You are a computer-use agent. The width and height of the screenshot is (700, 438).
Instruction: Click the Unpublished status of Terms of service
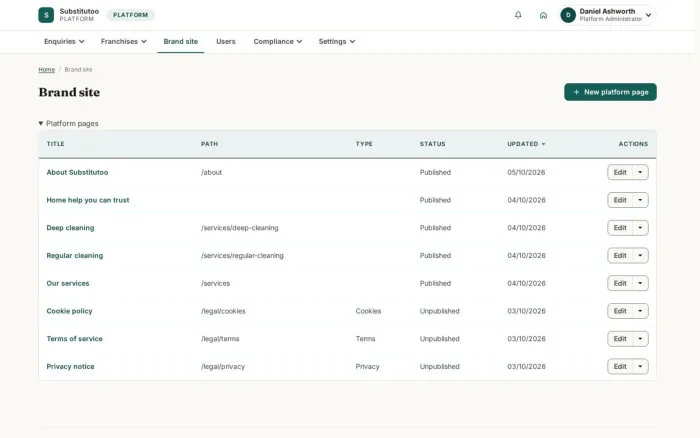click(x=439, y=338)
